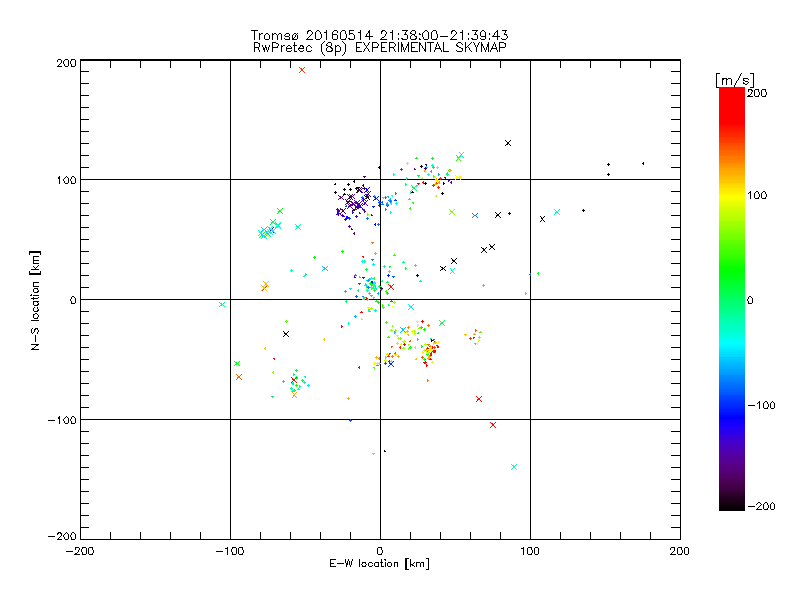Click the title 'Tromsø 20160514 21:38:00-21:39:43'
The width and height of the screenshot is (800, 600).
click(x=379, y=35)
